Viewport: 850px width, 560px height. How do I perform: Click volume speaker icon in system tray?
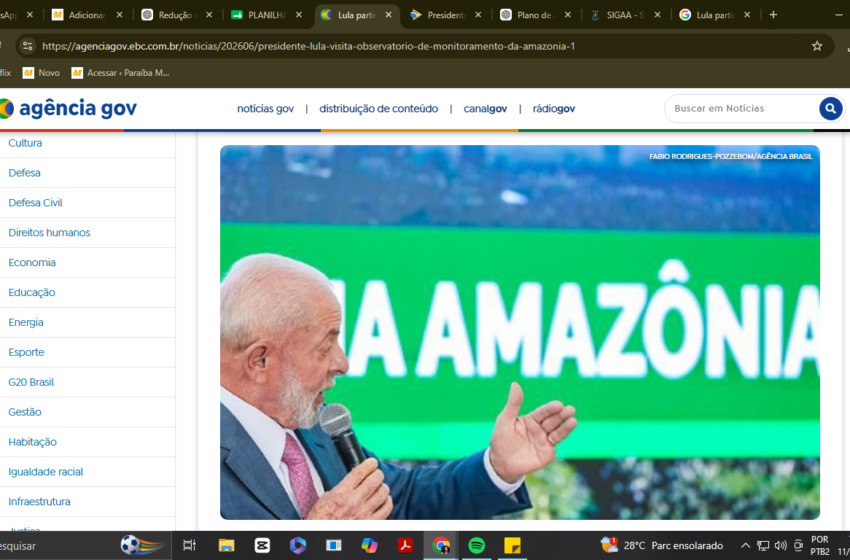tap(781, 545)
